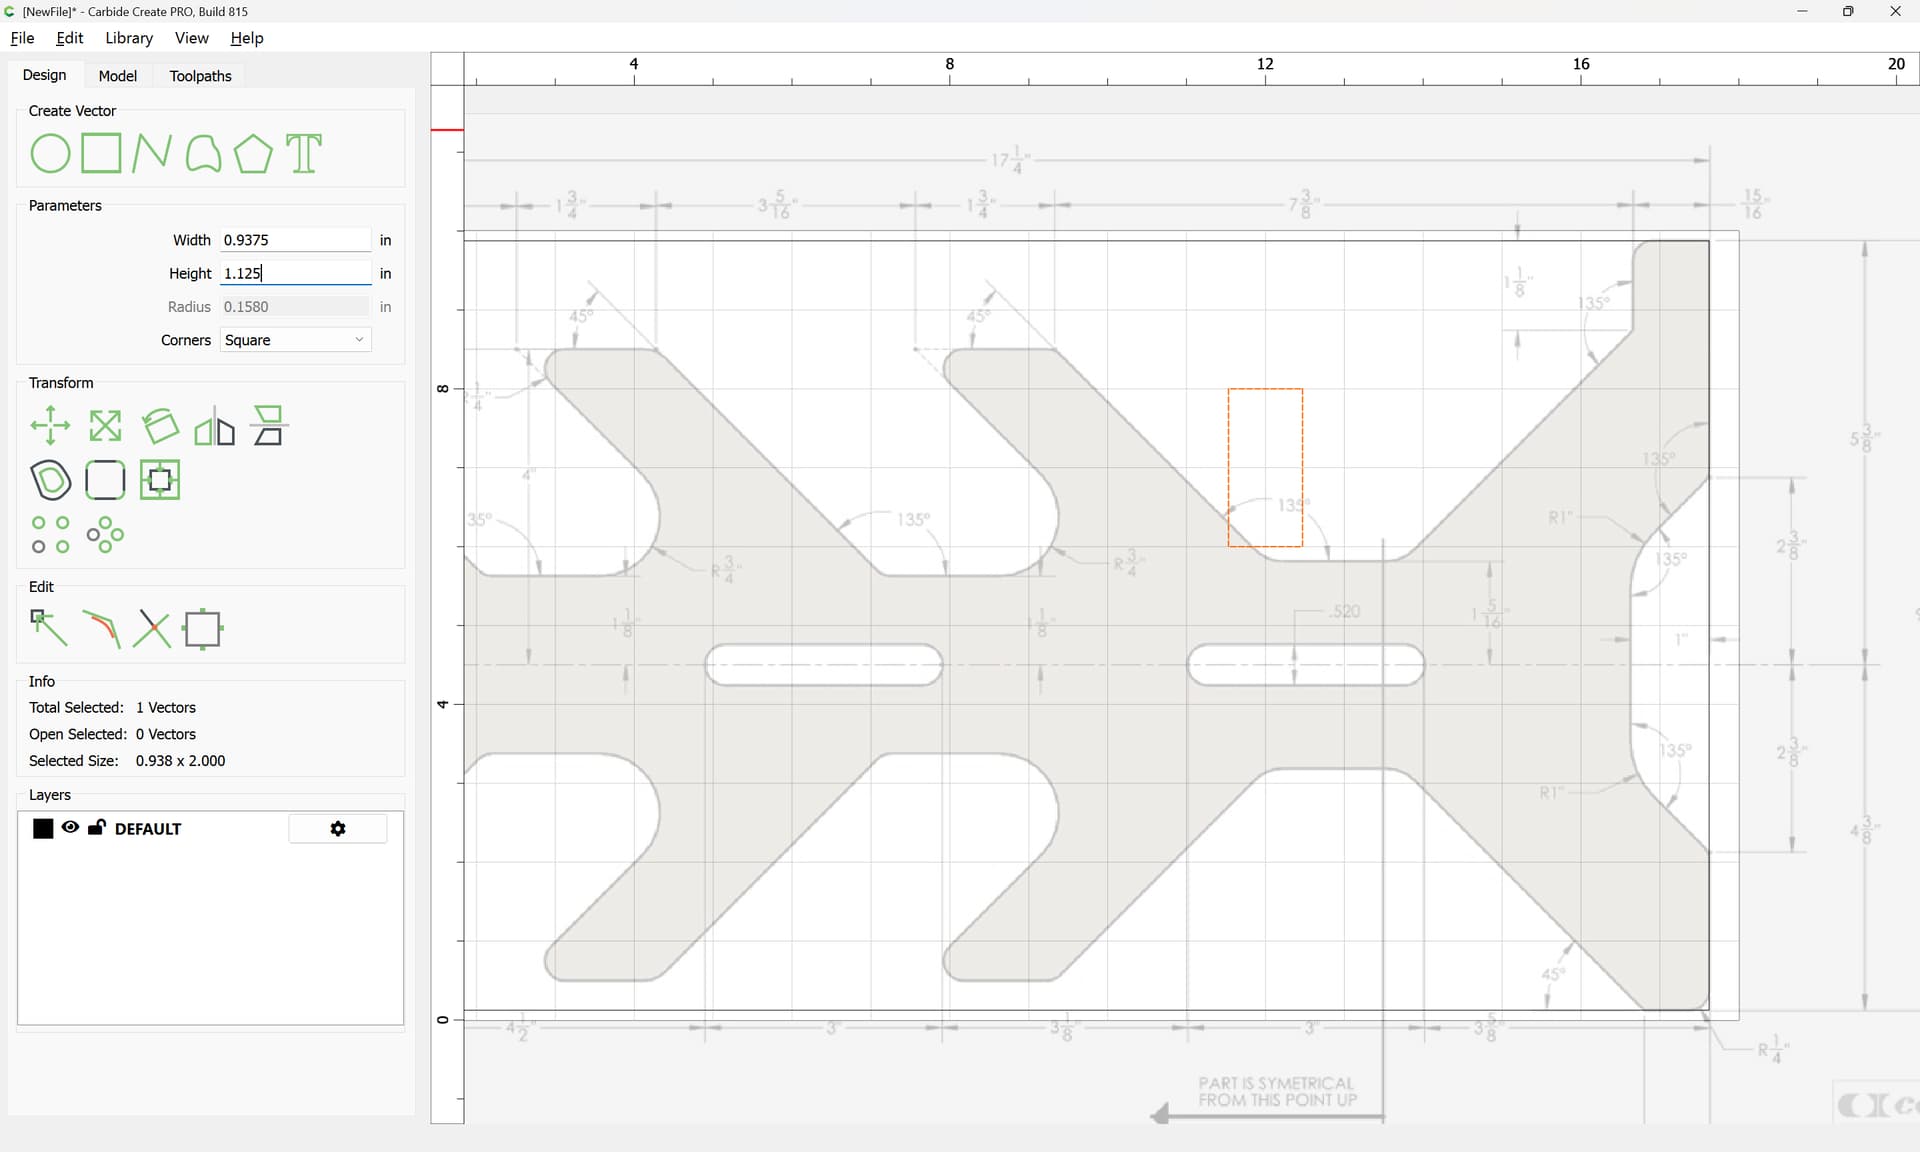Select the DEFAULT layer name
The height and width of the screenshot is (1152, 1920).
[x=148, y=829]
